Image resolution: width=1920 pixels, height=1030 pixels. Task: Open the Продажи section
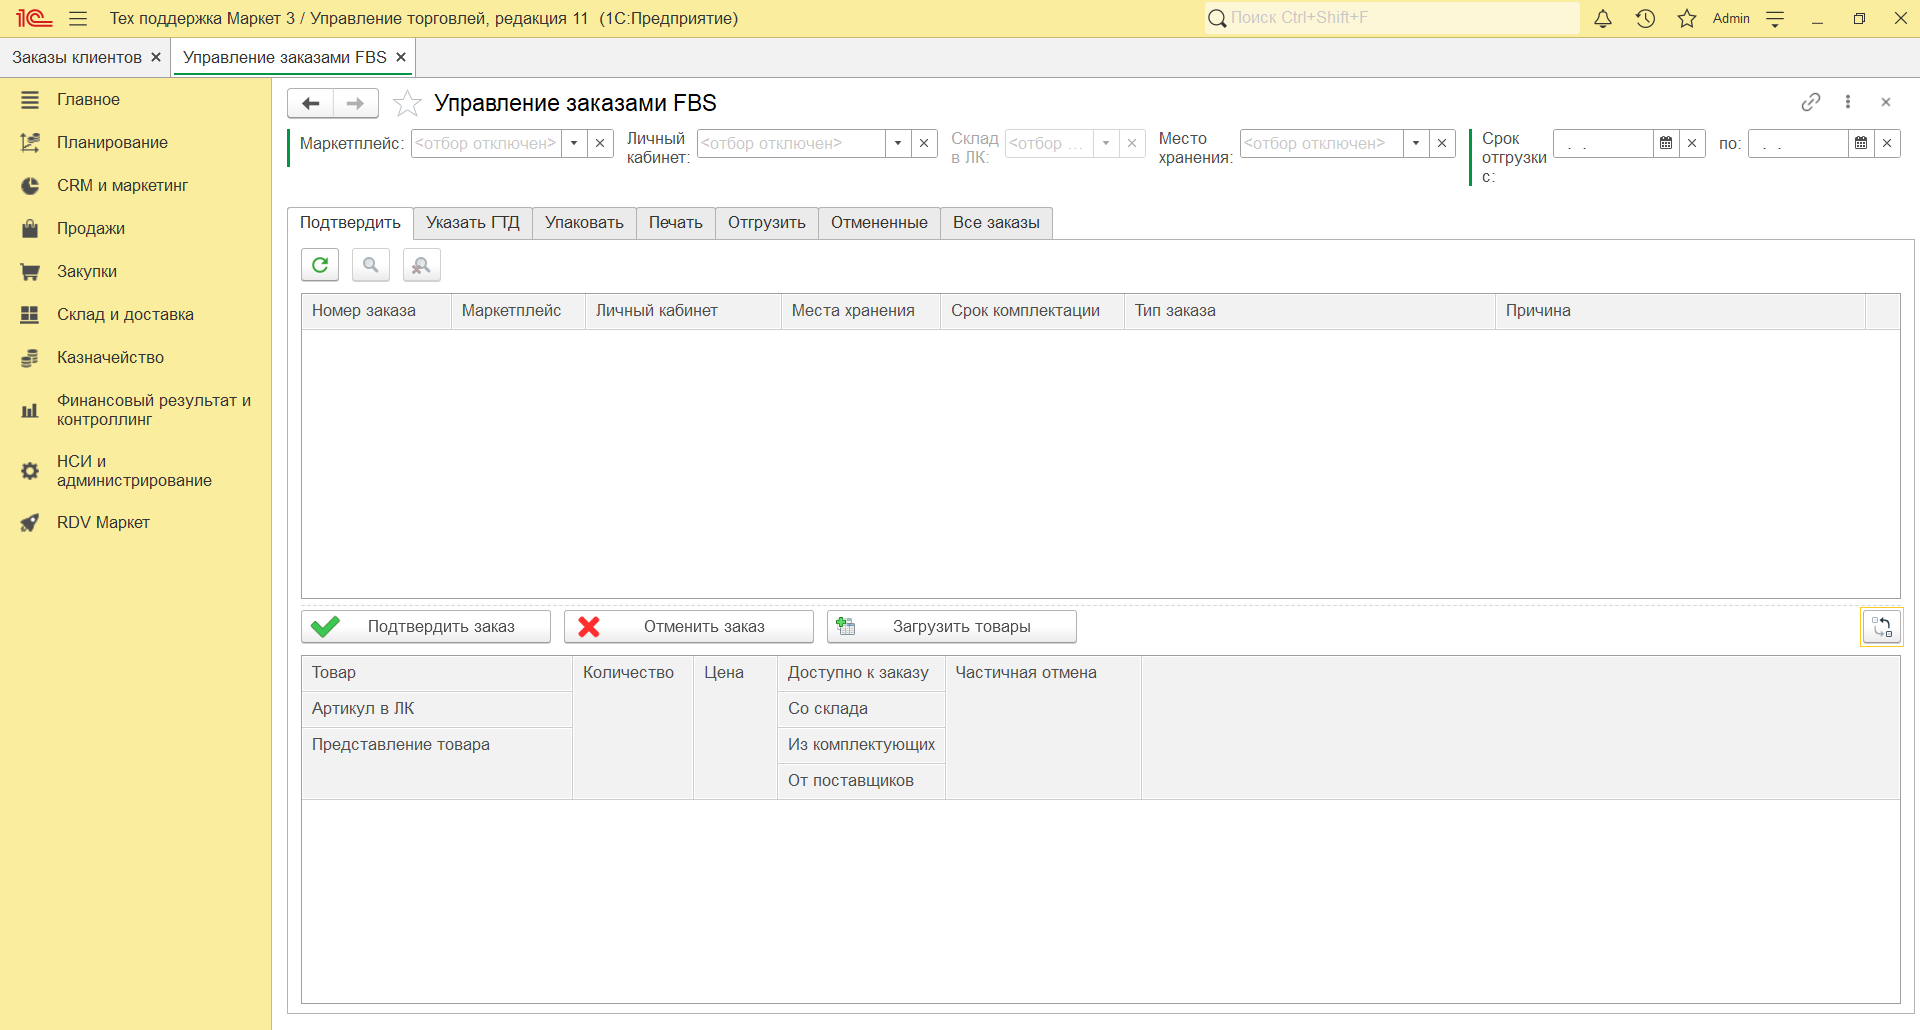click(x=91, y=229)
